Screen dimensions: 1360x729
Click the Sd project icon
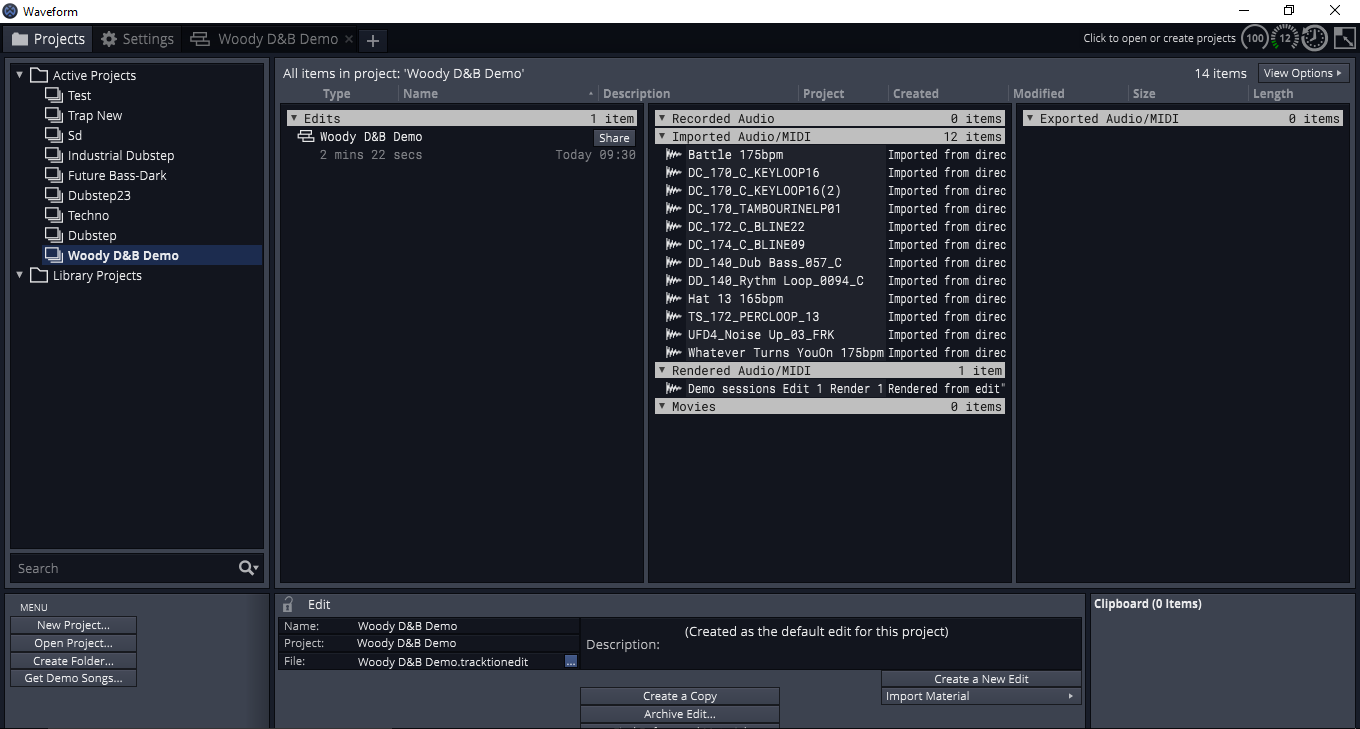point(54,135)
